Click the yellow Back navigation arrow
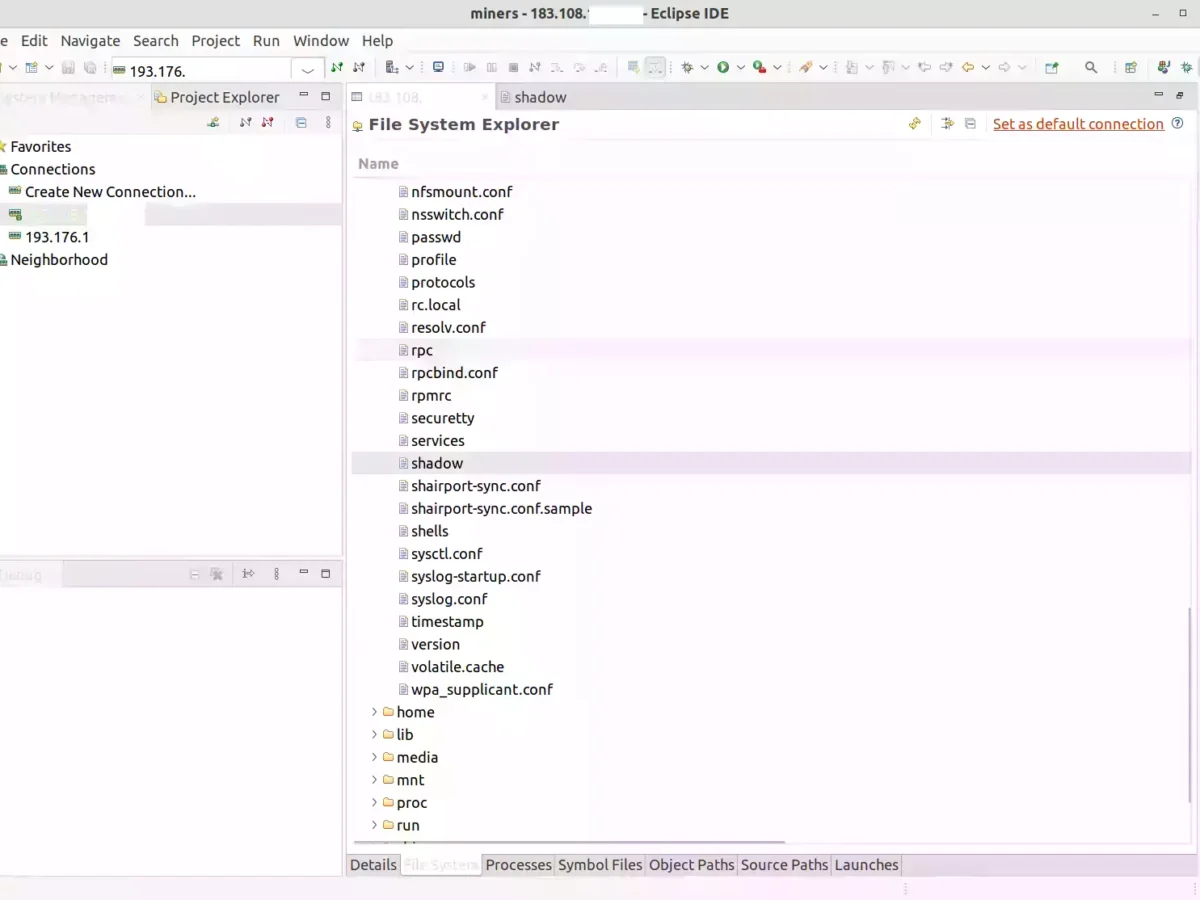The image size is (1200, 900). pos(968,68)
